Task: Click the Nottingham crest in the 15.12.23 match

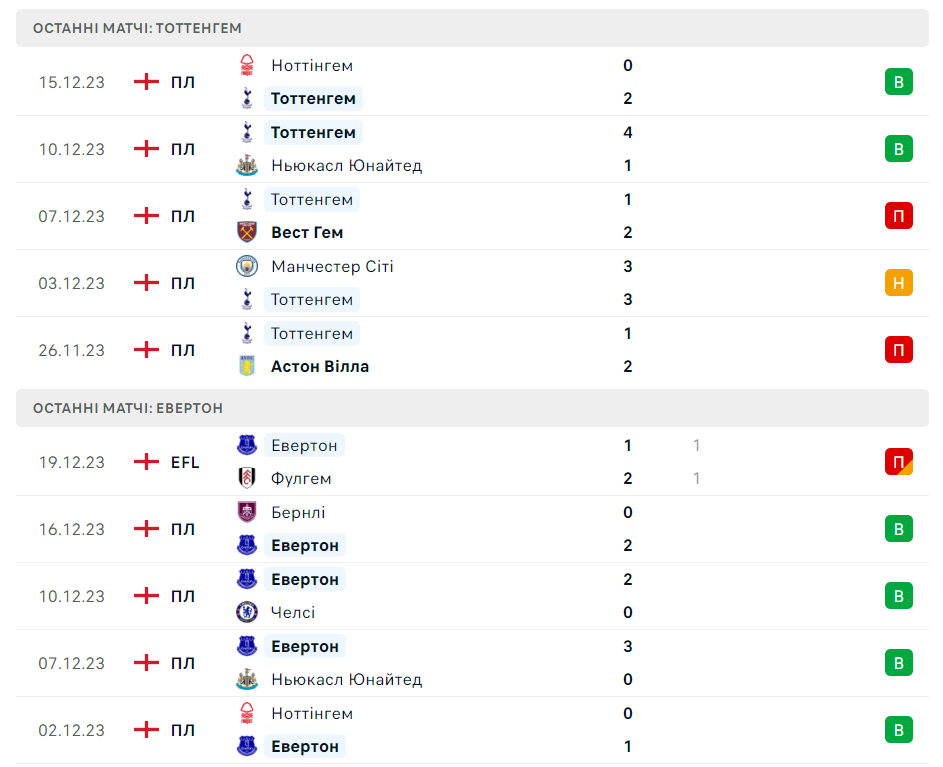Action: (246, 66)
